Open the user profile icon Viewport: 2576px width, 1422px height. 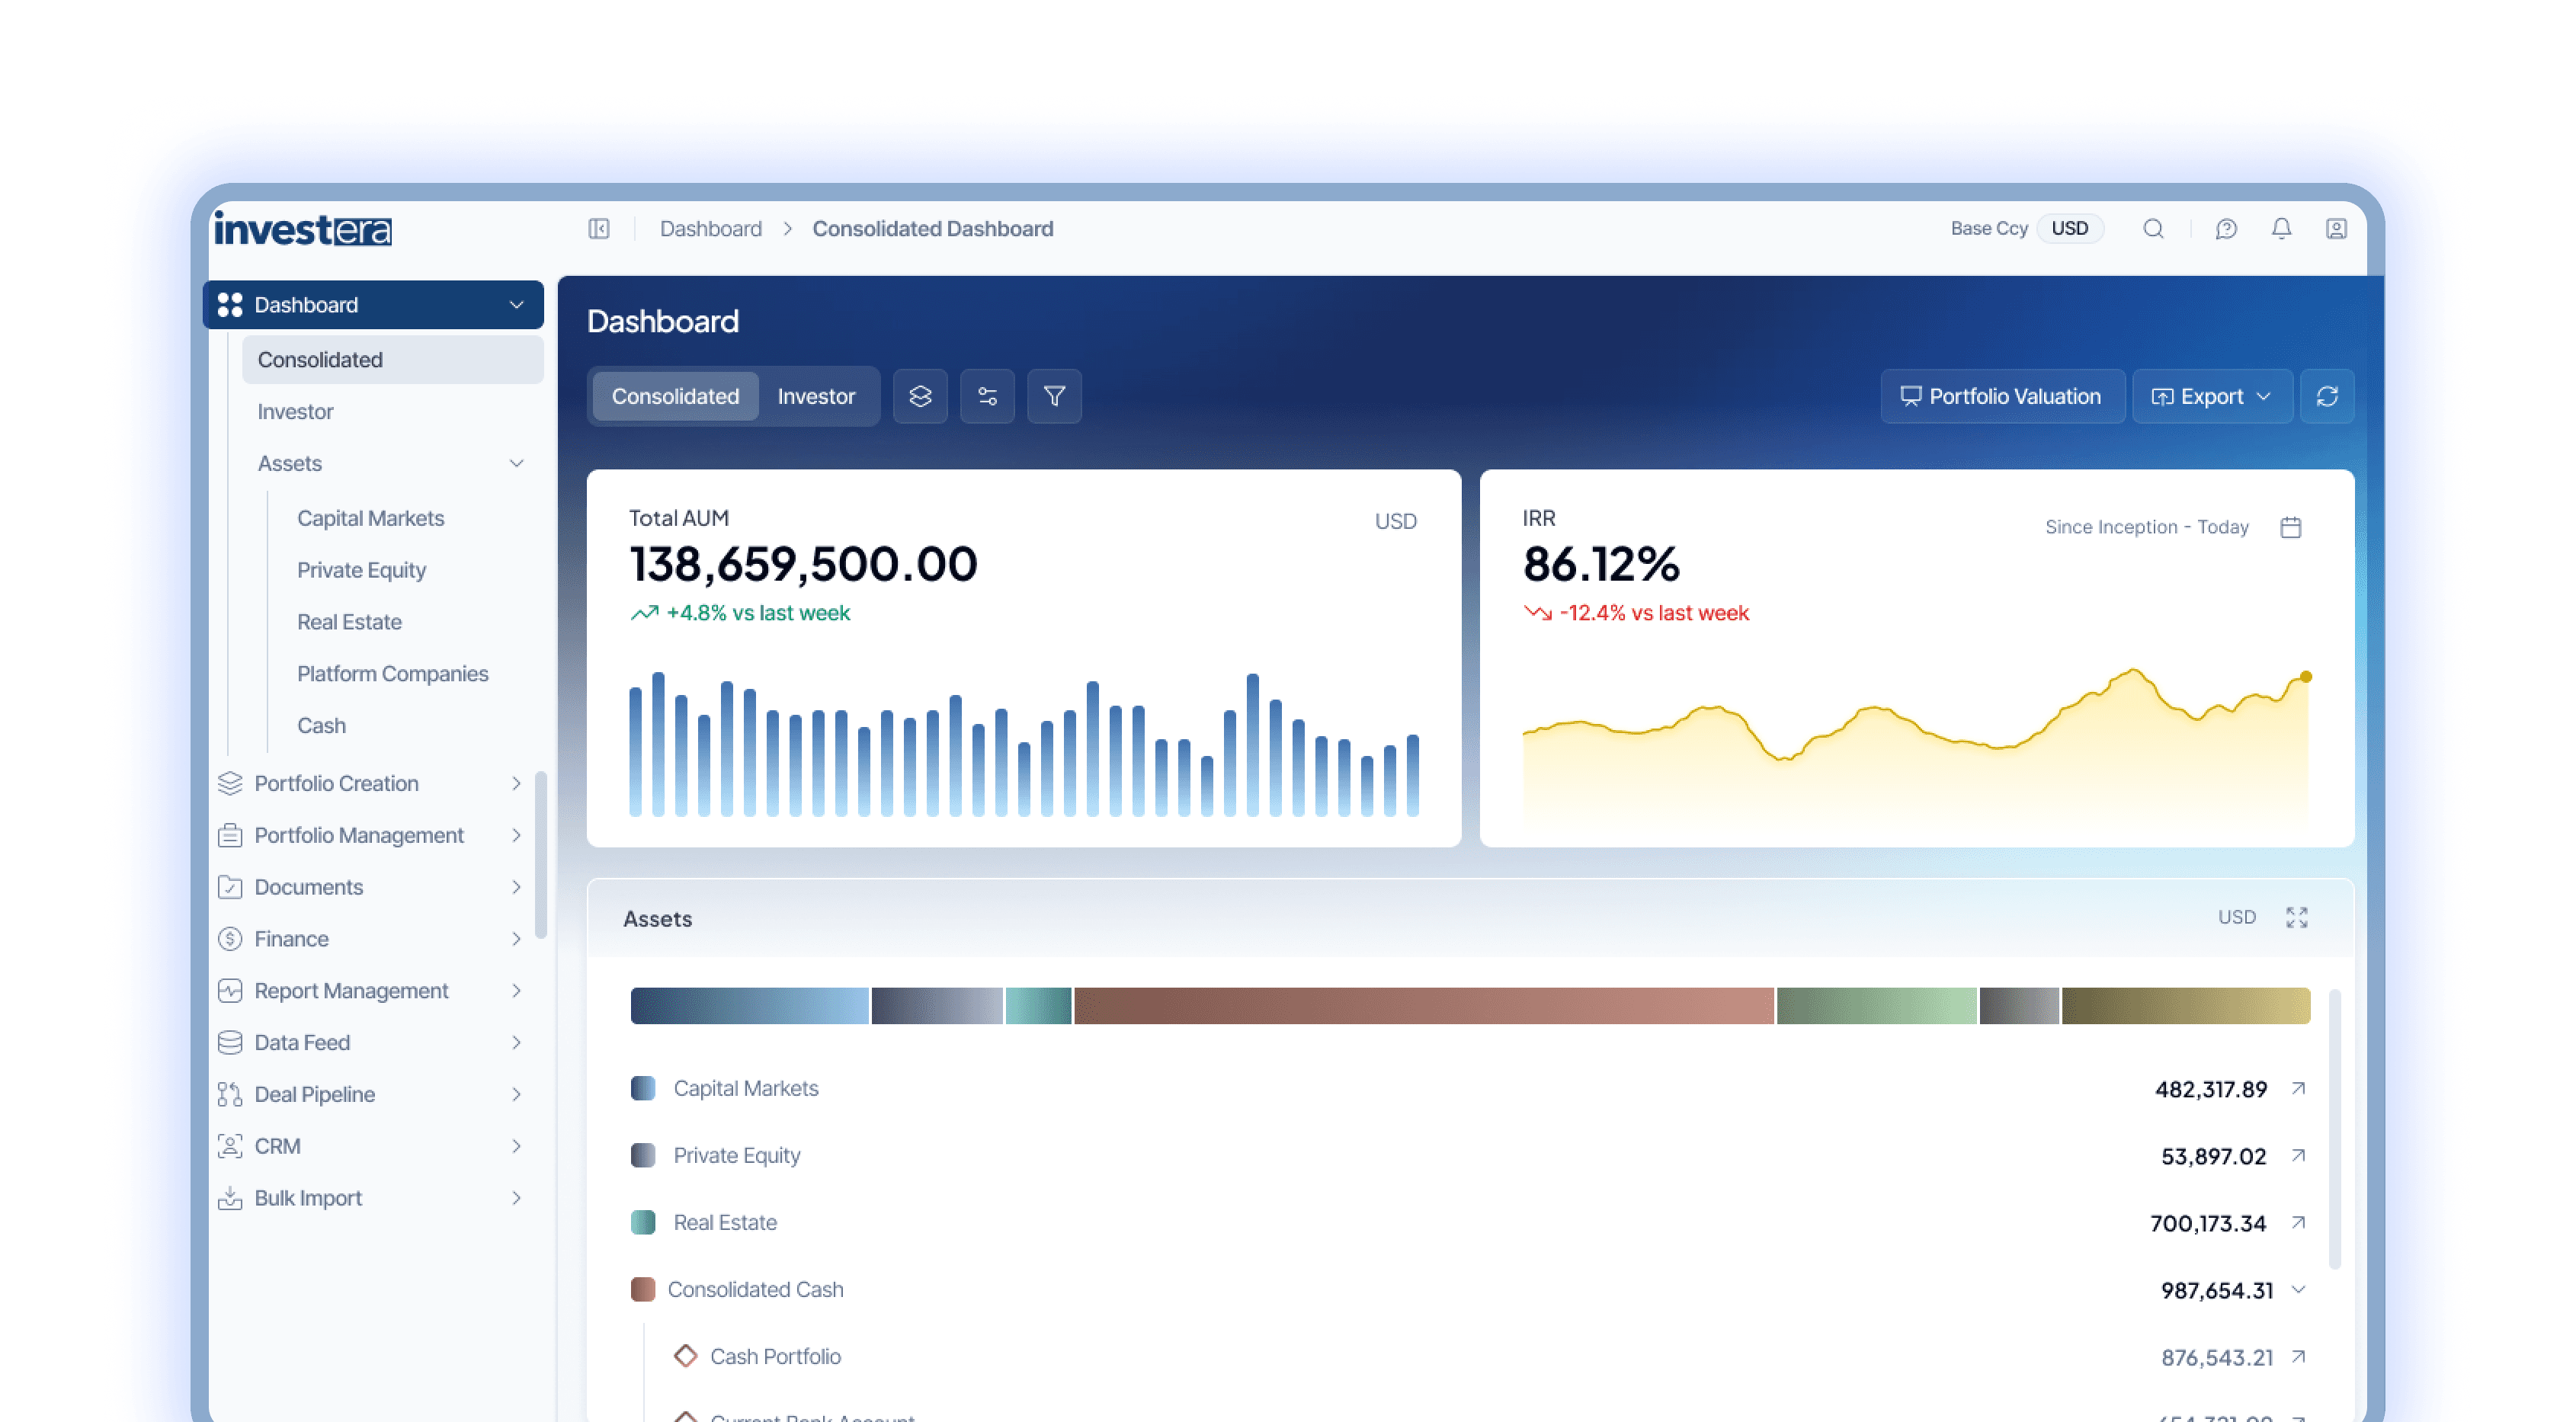coord(2336,229)
